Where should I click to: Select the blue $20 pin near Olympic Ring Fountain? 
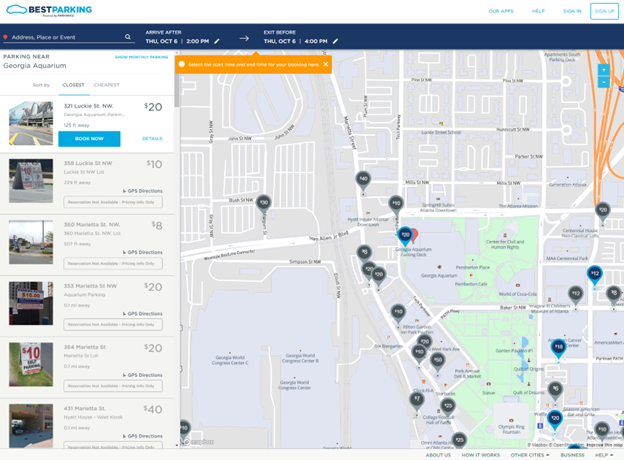(555, 420)
